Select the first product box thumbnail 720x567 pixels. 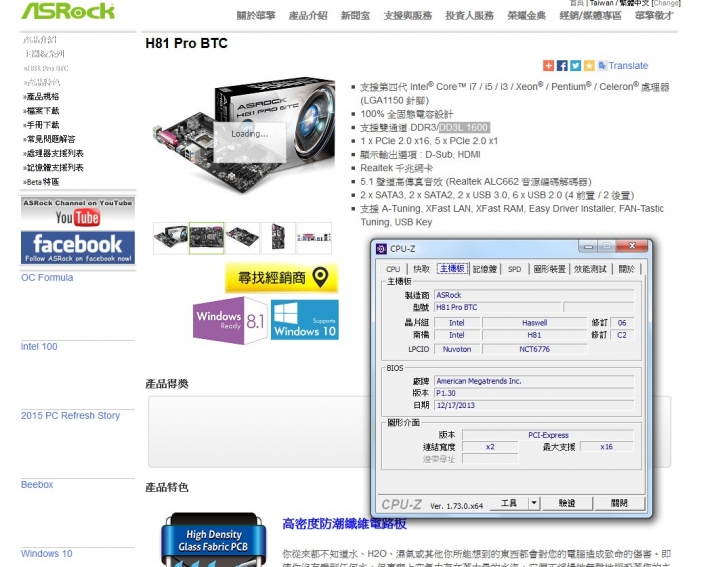pos(170,238)
